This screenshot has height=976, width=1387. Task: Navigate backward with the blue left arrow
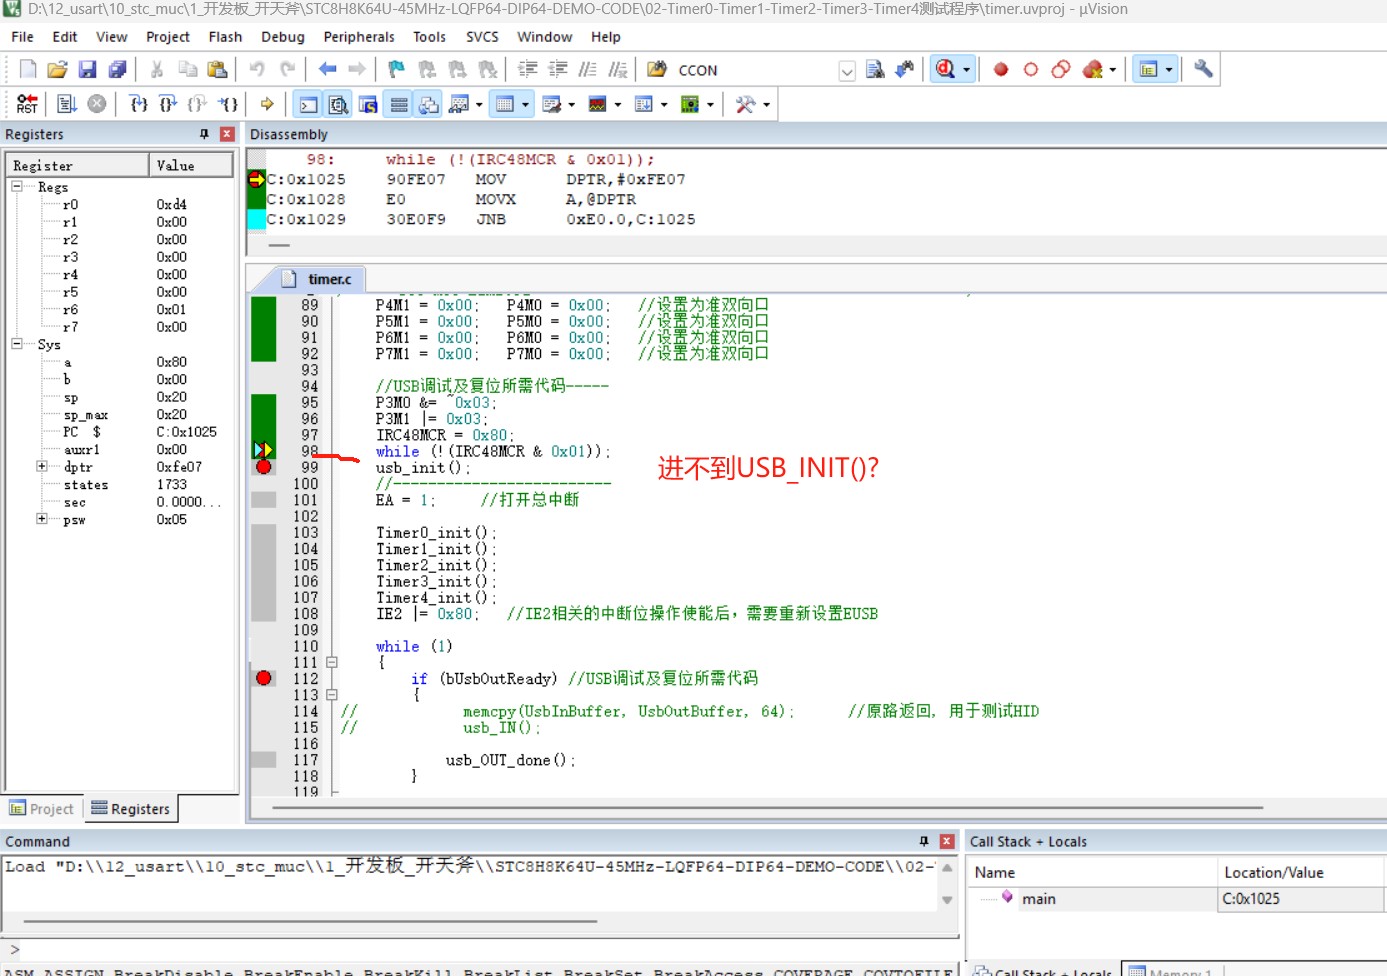click(x=327, y=69)
